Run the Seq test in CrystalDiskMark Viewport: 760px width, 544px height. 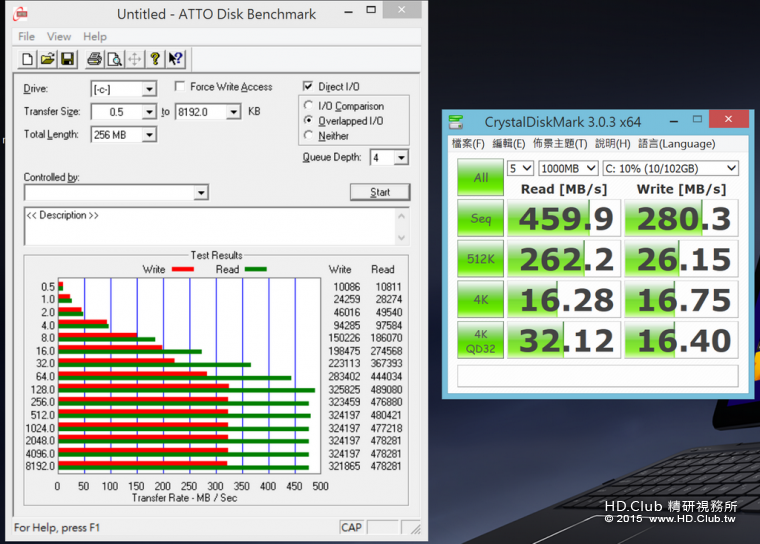(480, 218)
